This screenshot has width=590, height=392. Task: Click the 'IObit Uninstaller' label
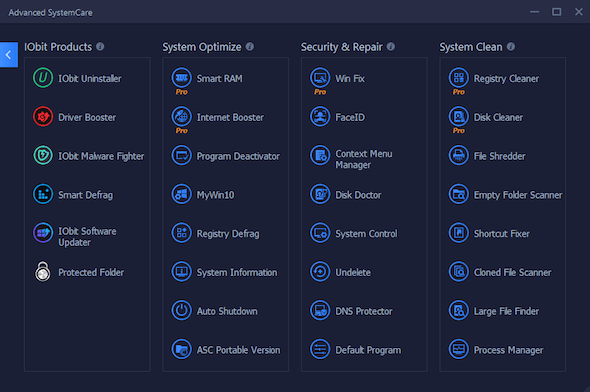90,79
